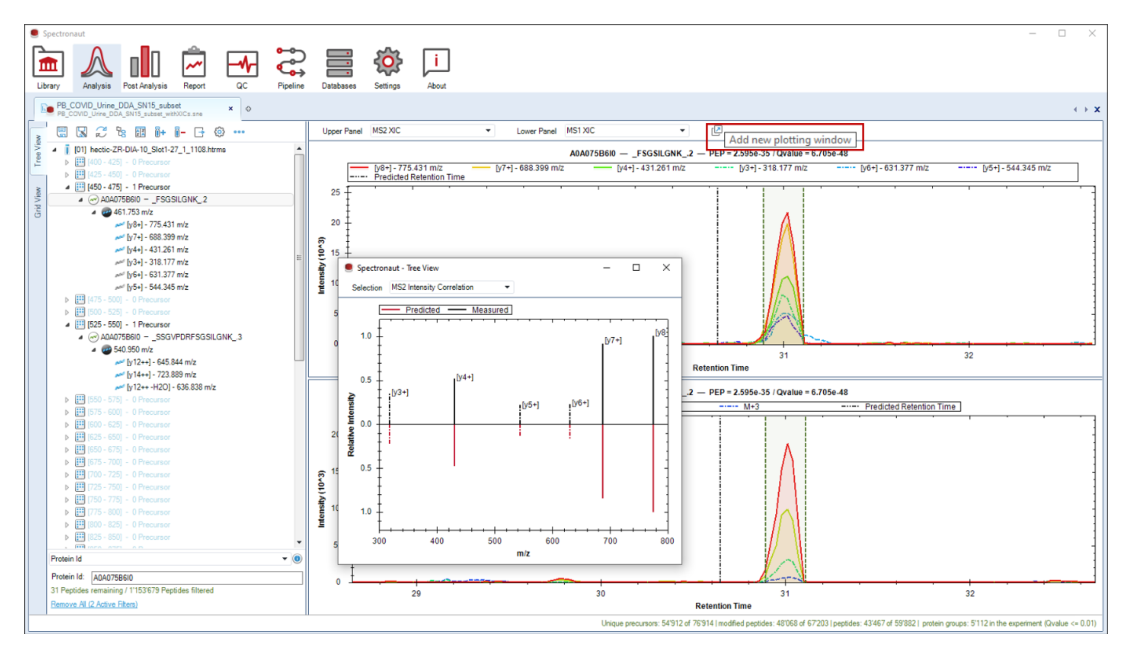Open the Upper Panel MS2 XIC dropdown
The width and height of the screenshot is (1132, 659).
point(431,131)
